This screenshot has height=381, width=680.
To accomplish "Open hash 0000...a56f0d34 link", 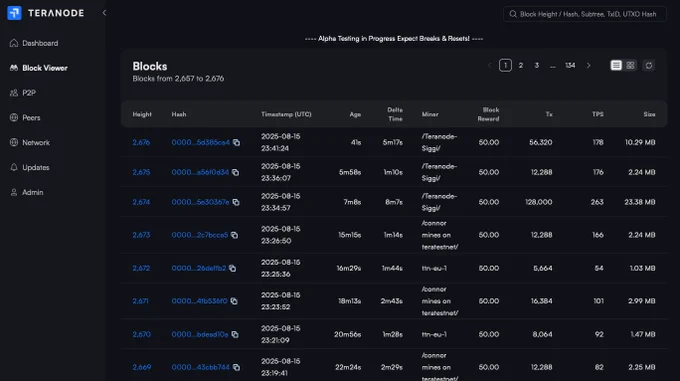I will [200, 172].
